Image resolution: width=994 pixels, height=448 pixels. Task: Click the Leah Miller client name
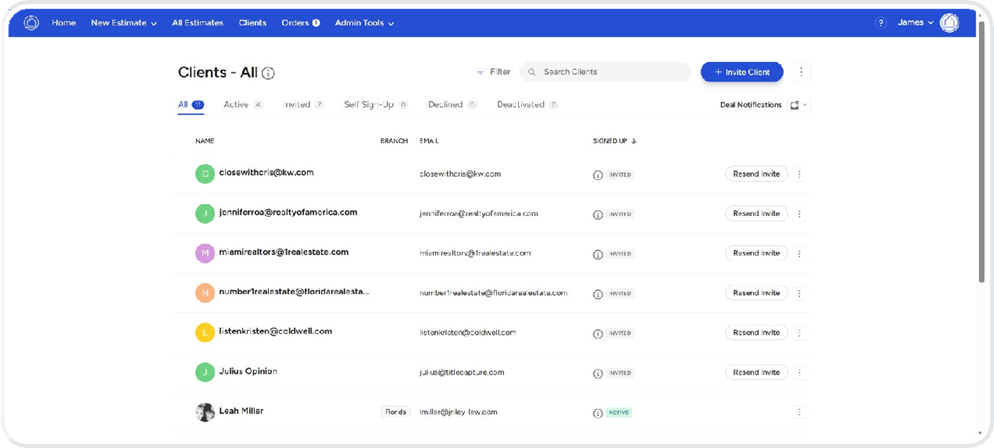(x=242, y=411)
